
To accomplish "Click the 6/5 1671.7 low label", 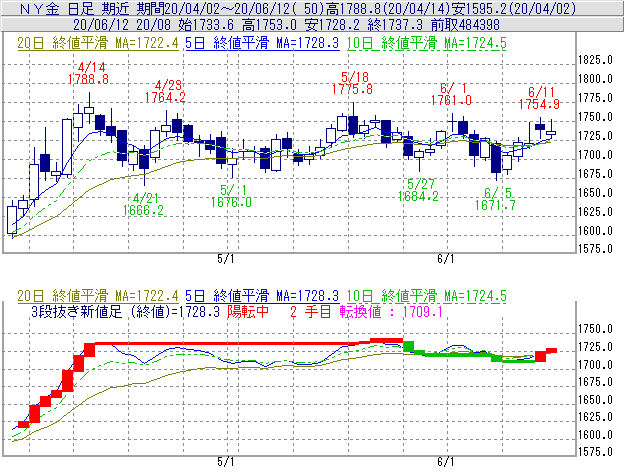I will coord(495,199).
